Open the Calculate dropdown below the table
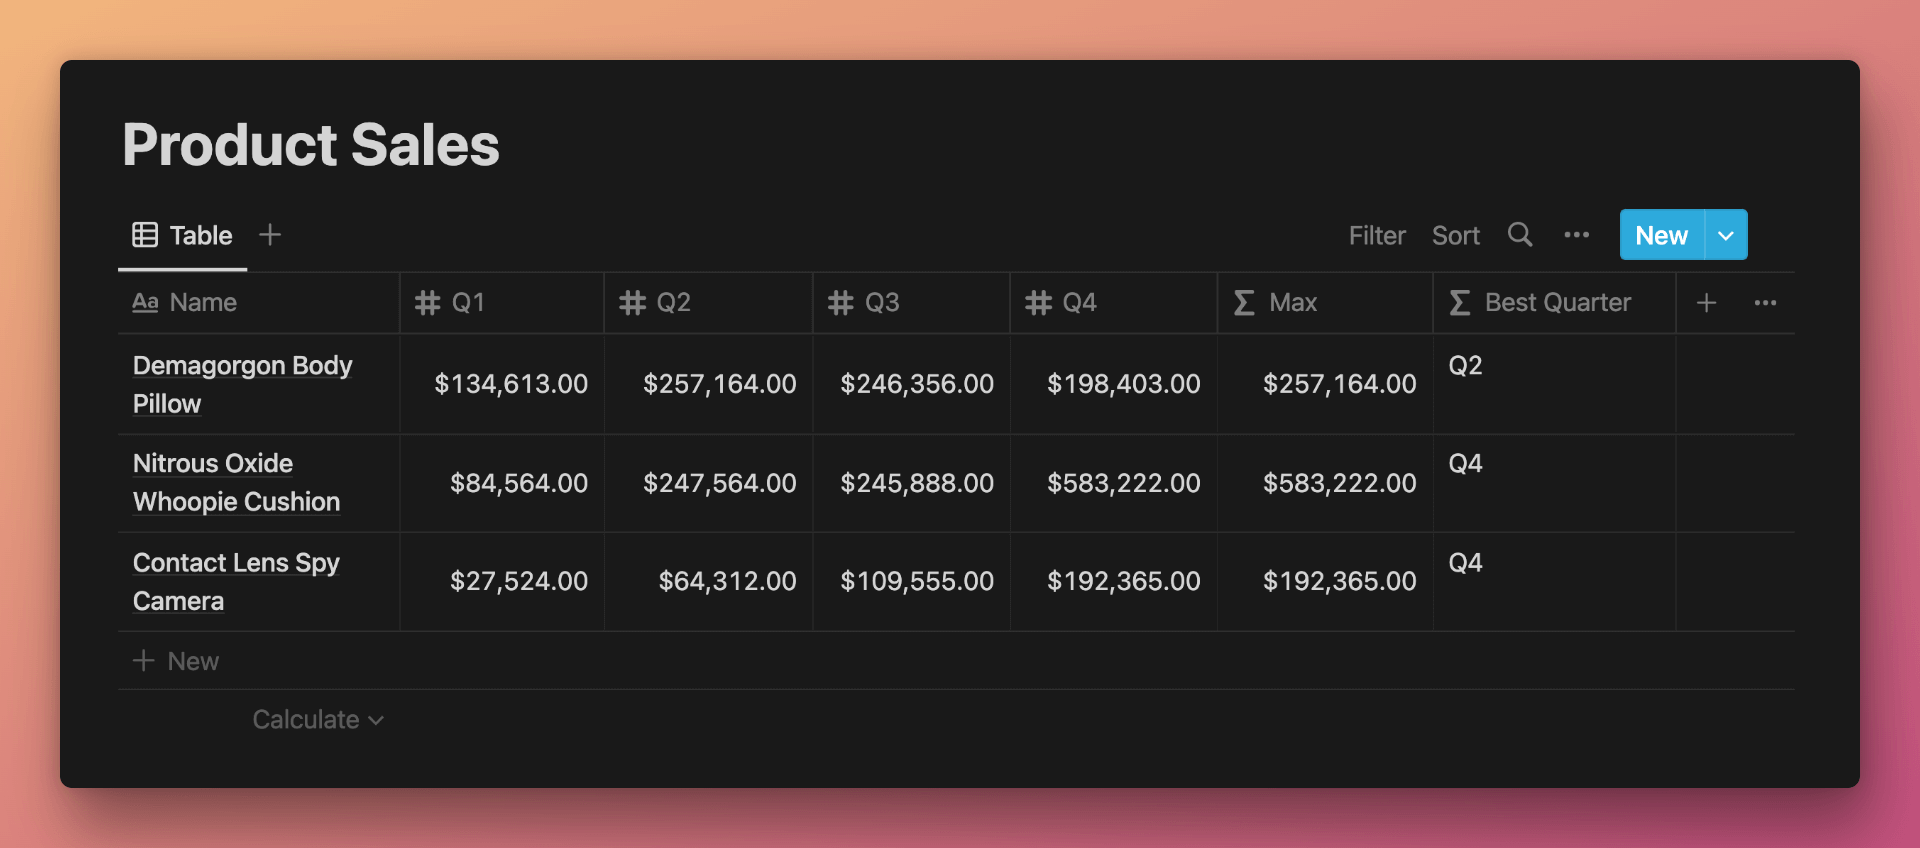The image size is (1920, 848). 318,720
